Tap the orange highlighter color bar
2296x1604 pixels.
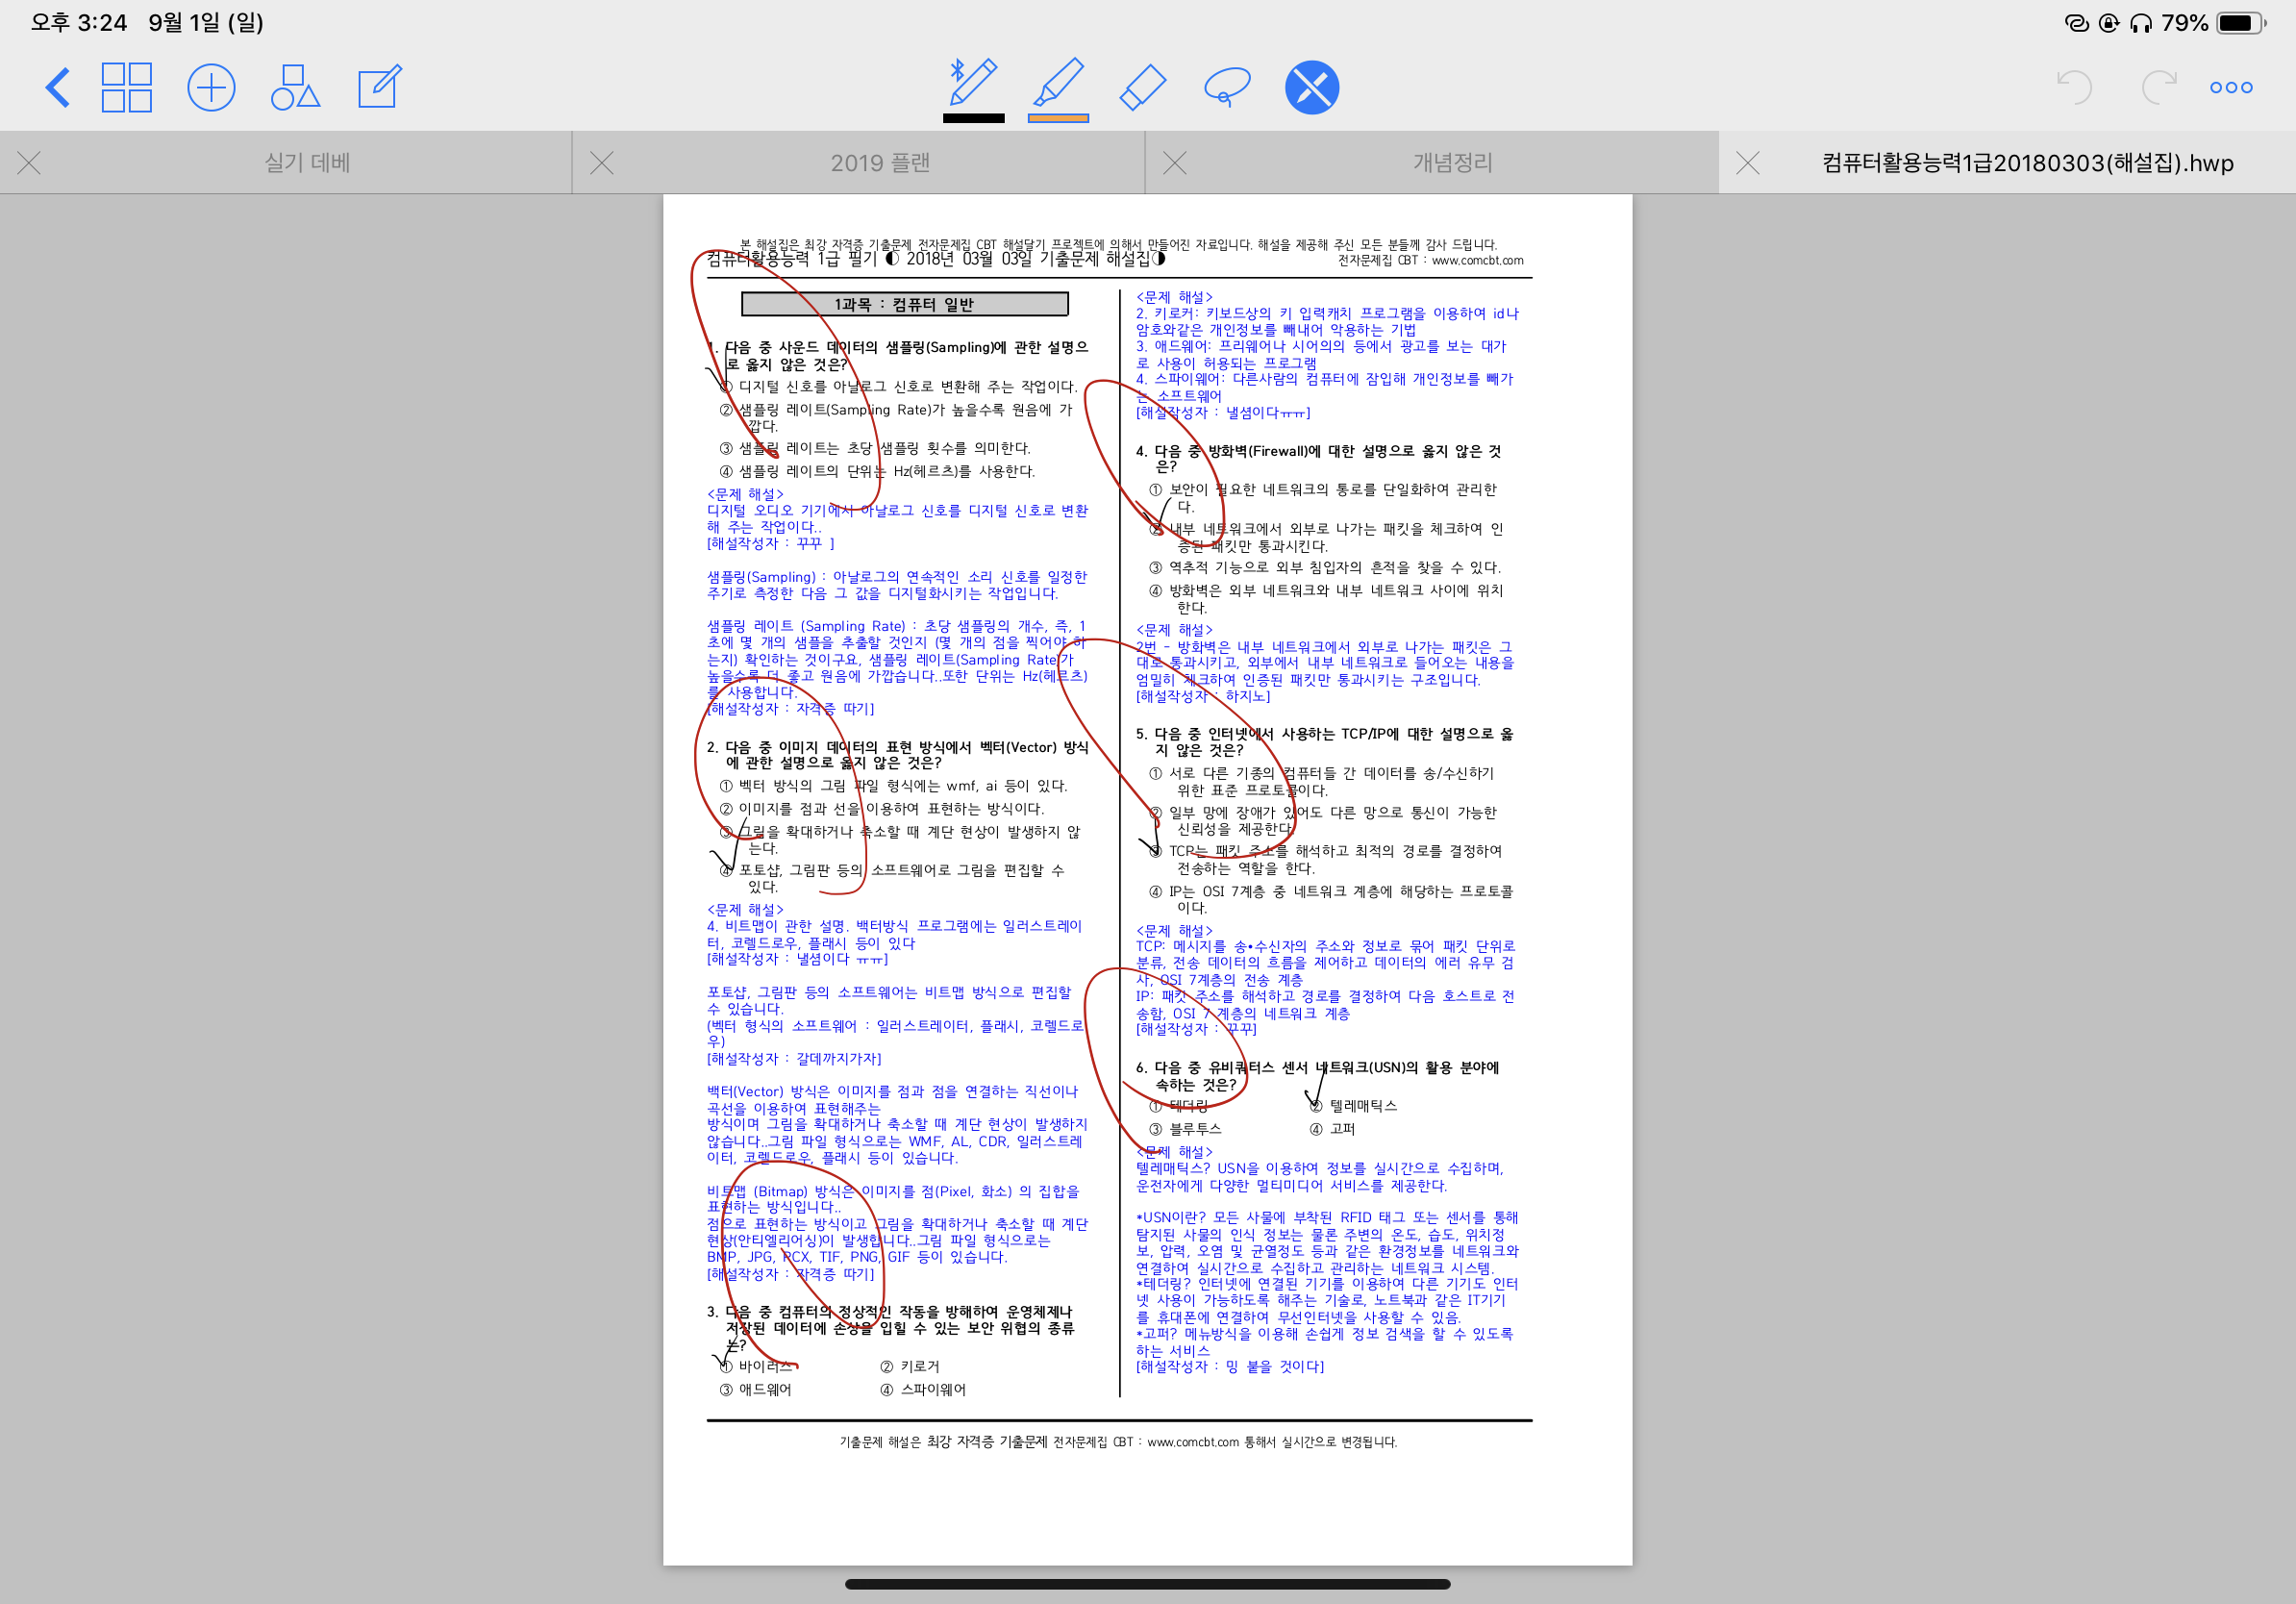[1058, 119]
